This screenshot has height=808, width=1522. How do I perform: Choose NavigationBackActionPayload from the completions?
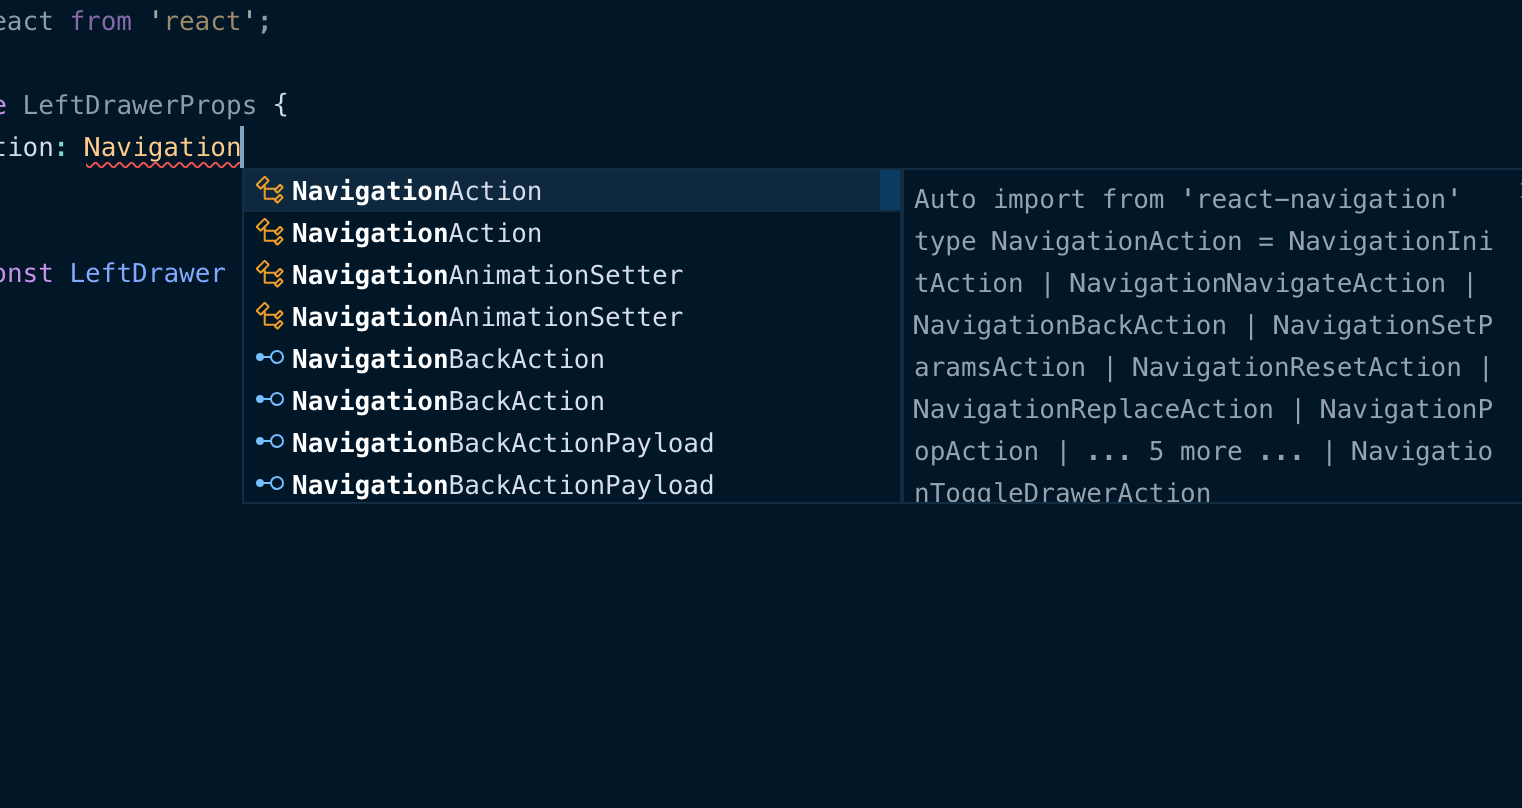(503, 442)
